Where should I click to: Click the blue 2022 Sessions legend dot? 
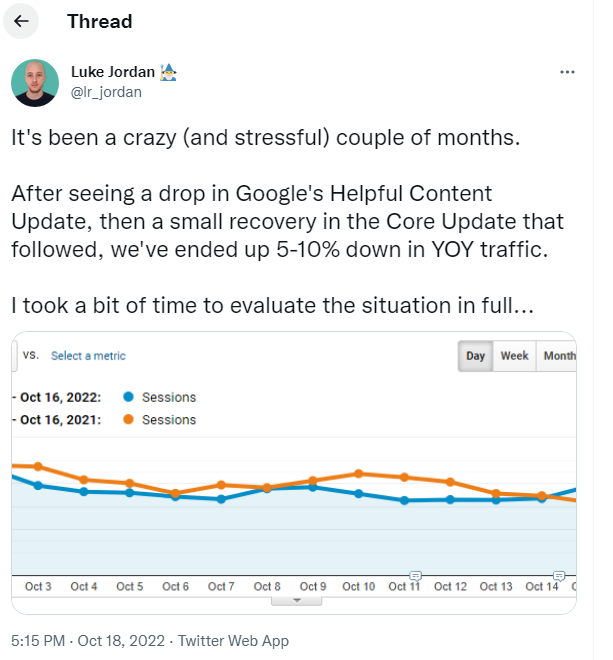[x=128, y=397]
